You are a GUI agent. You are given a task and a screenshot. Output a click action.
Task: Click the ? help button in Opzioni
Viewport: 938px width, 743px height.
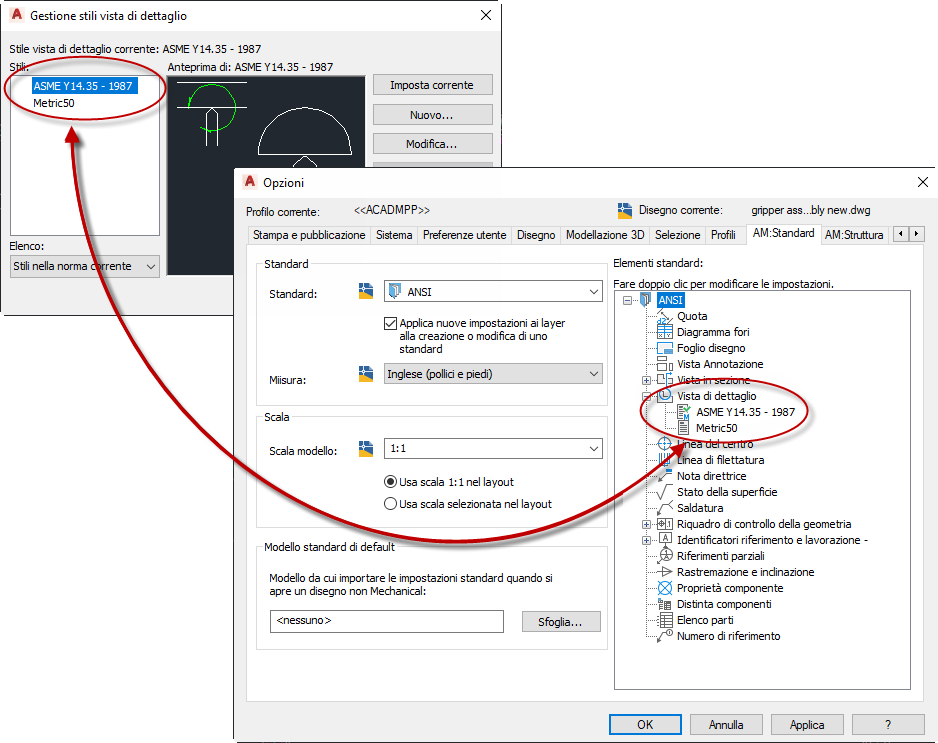[888, 724]
